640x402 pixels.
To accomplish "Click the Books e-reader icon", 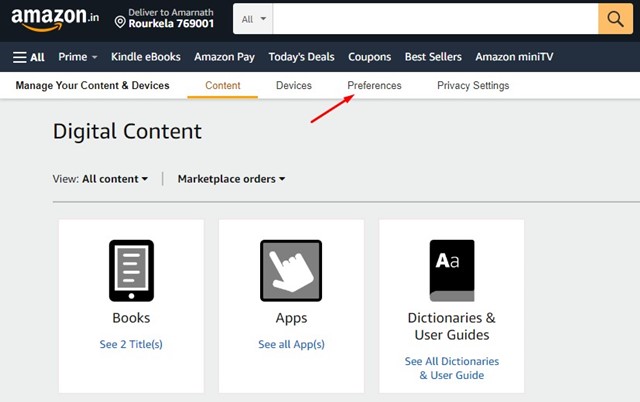I will (x=131, y=270).
